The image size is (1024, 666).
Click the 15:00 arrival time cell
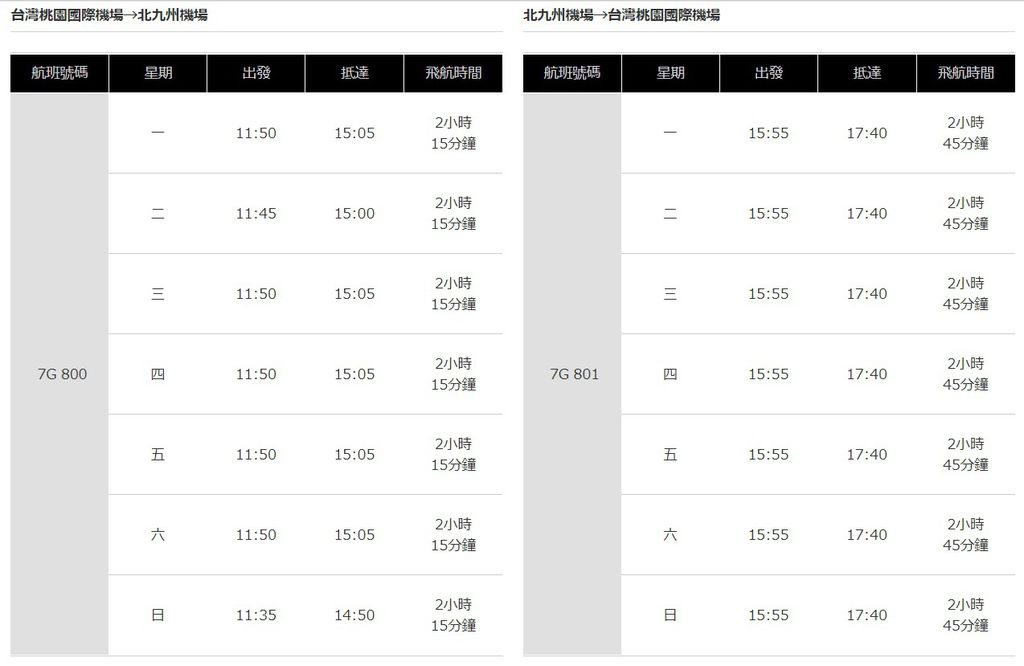coord(355,214)
